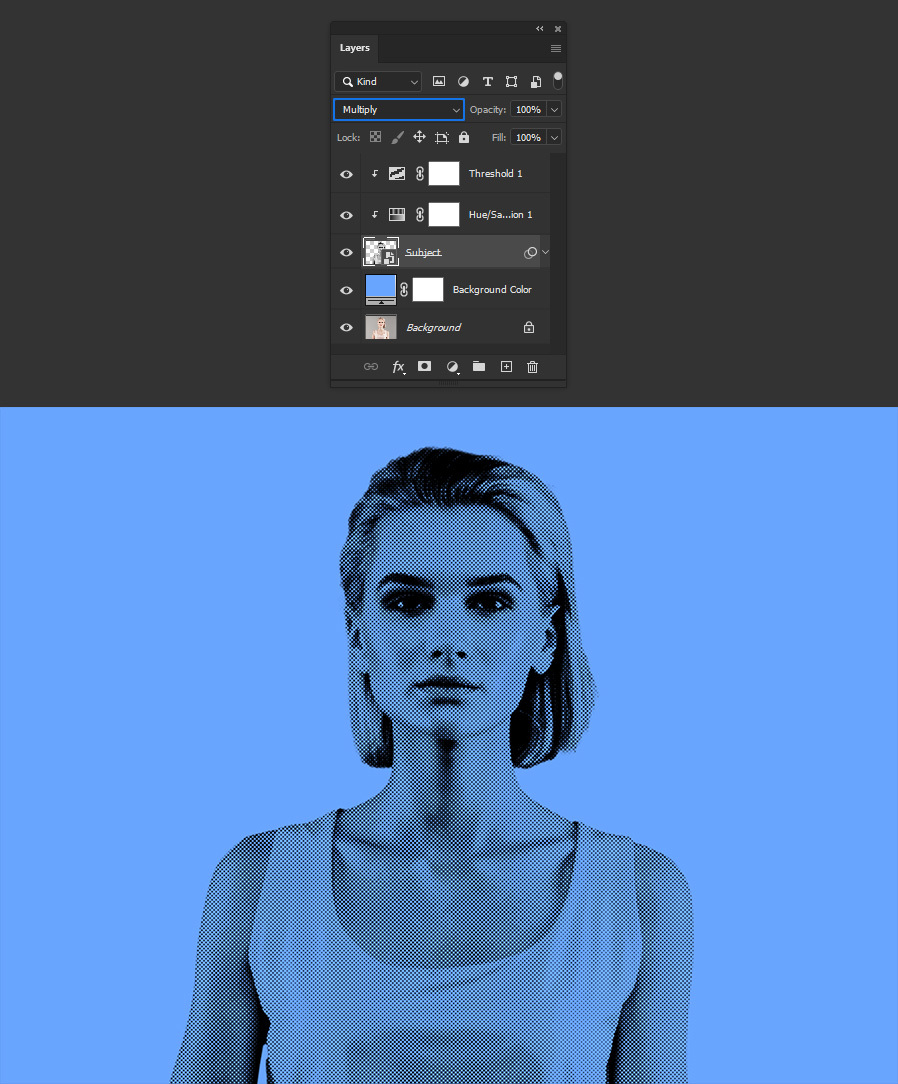
Task: Select the Hue/Sa...ion 1 layer name
Action: 501,214
